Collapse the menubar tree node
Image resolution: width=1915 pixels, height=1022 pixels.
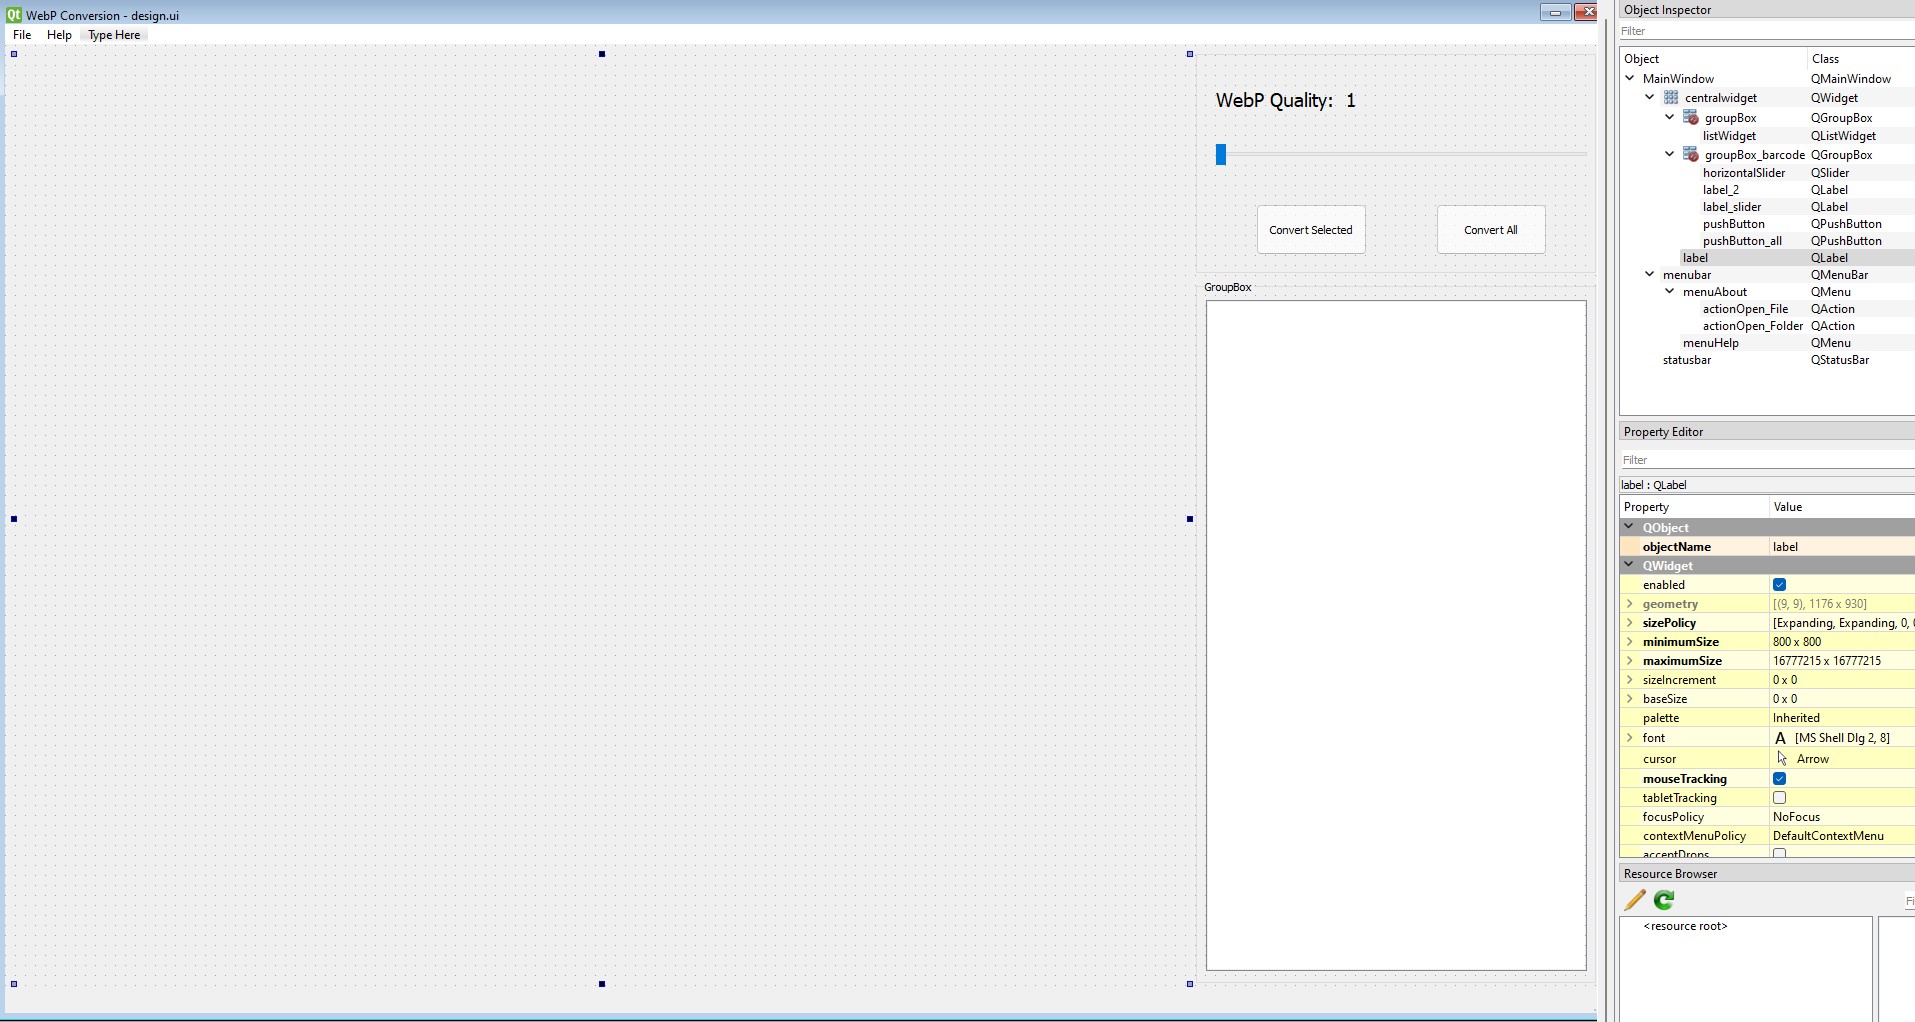tap(1650, 275)
